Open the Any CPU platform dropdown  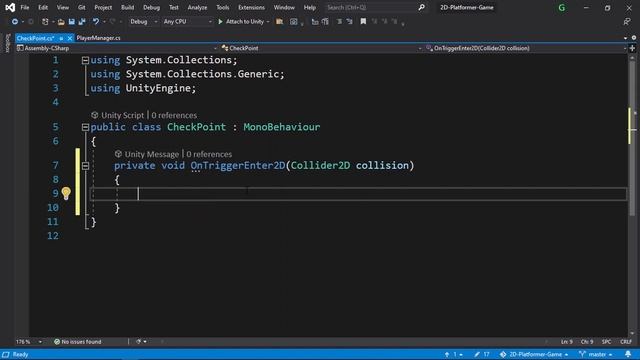[x=187, y=22]
